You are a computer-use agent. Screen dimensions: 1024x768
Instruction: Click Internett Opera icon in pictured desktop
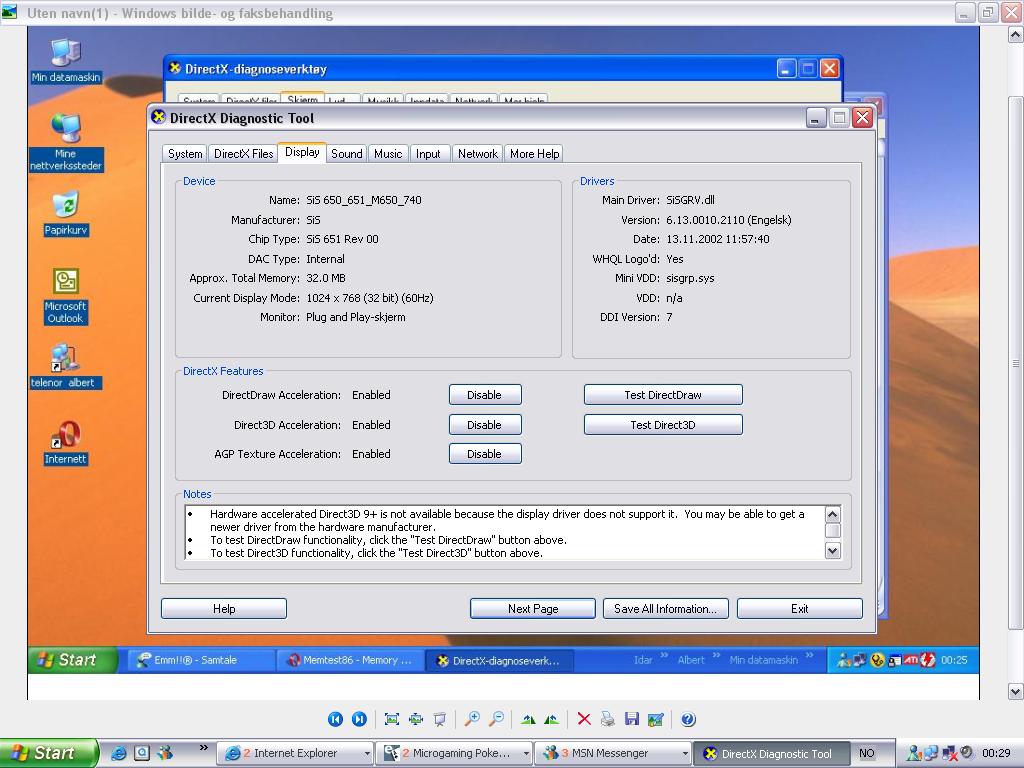click(65, 442)
